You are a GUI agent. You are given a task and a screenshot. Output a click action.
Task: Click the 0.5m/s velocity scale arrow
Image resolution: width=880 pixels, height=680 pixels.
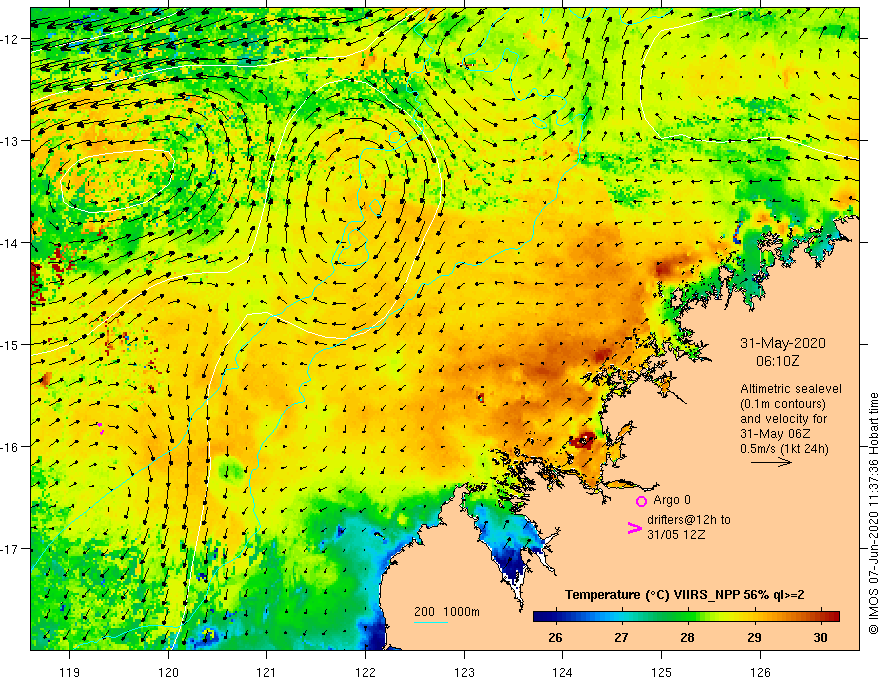tap(771, 462)
